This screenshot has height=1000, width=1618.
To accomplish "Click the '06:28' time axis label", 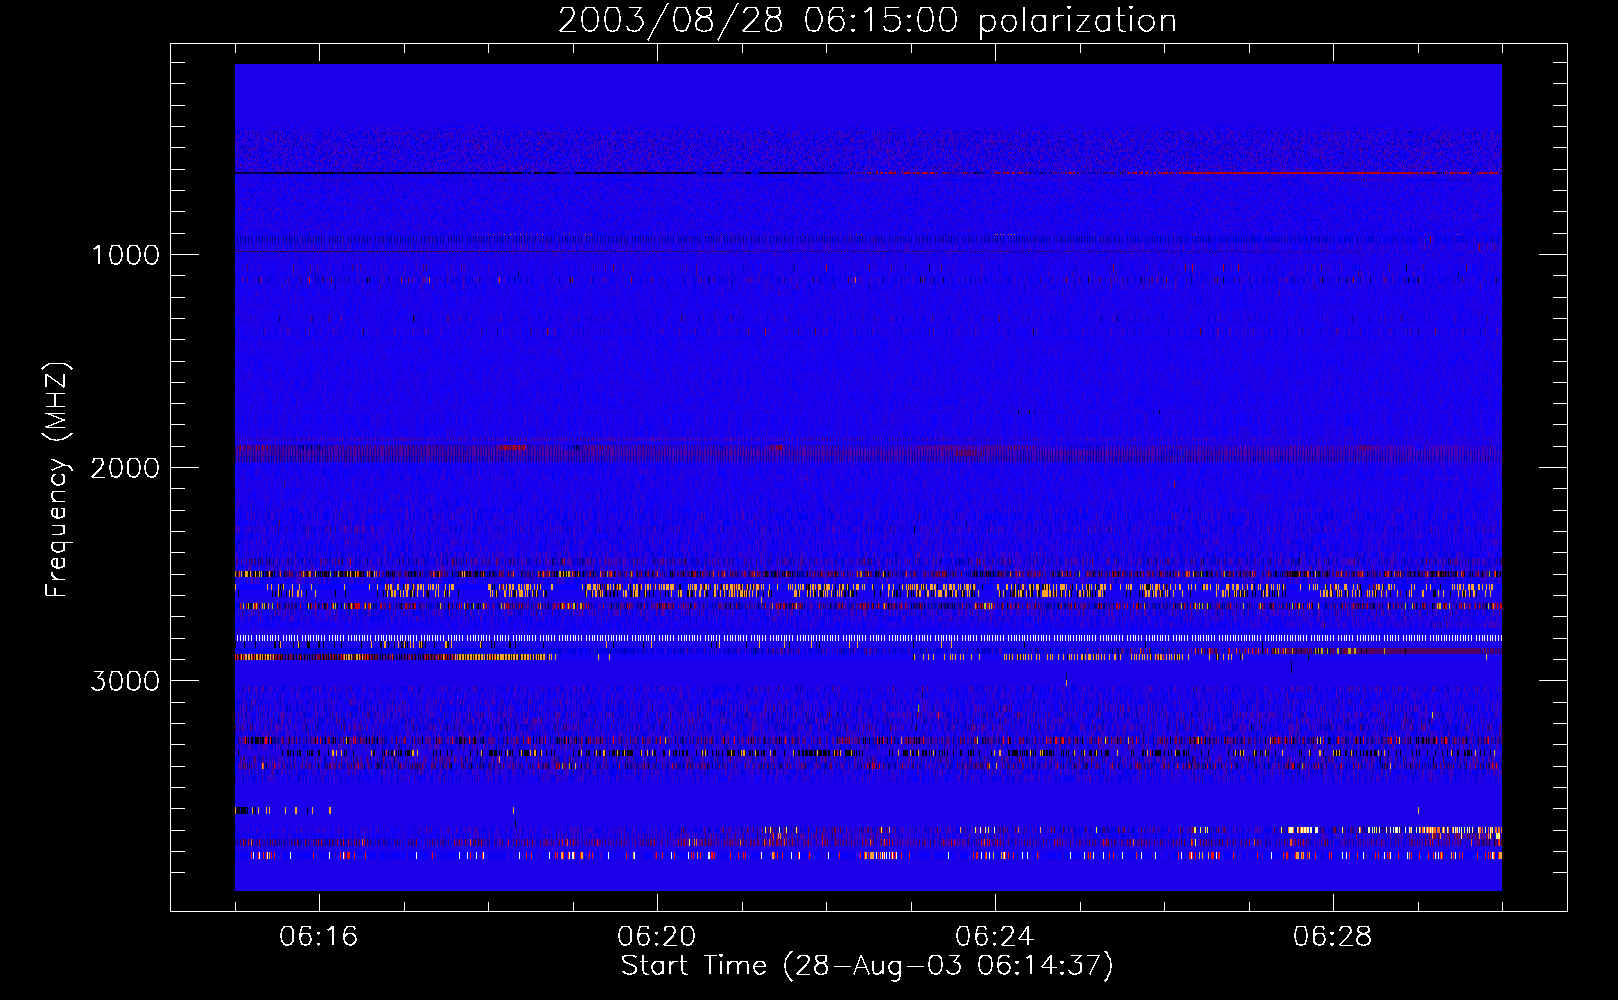I will (1333, 937).
